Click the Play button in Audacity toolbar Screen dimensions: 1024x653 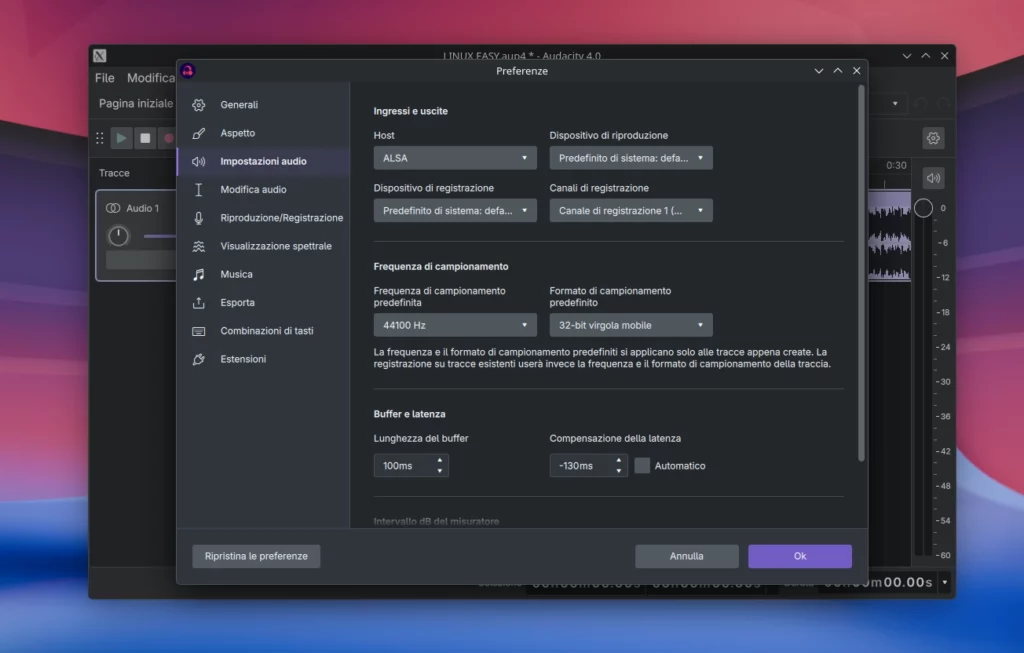[x=121, y=138]
